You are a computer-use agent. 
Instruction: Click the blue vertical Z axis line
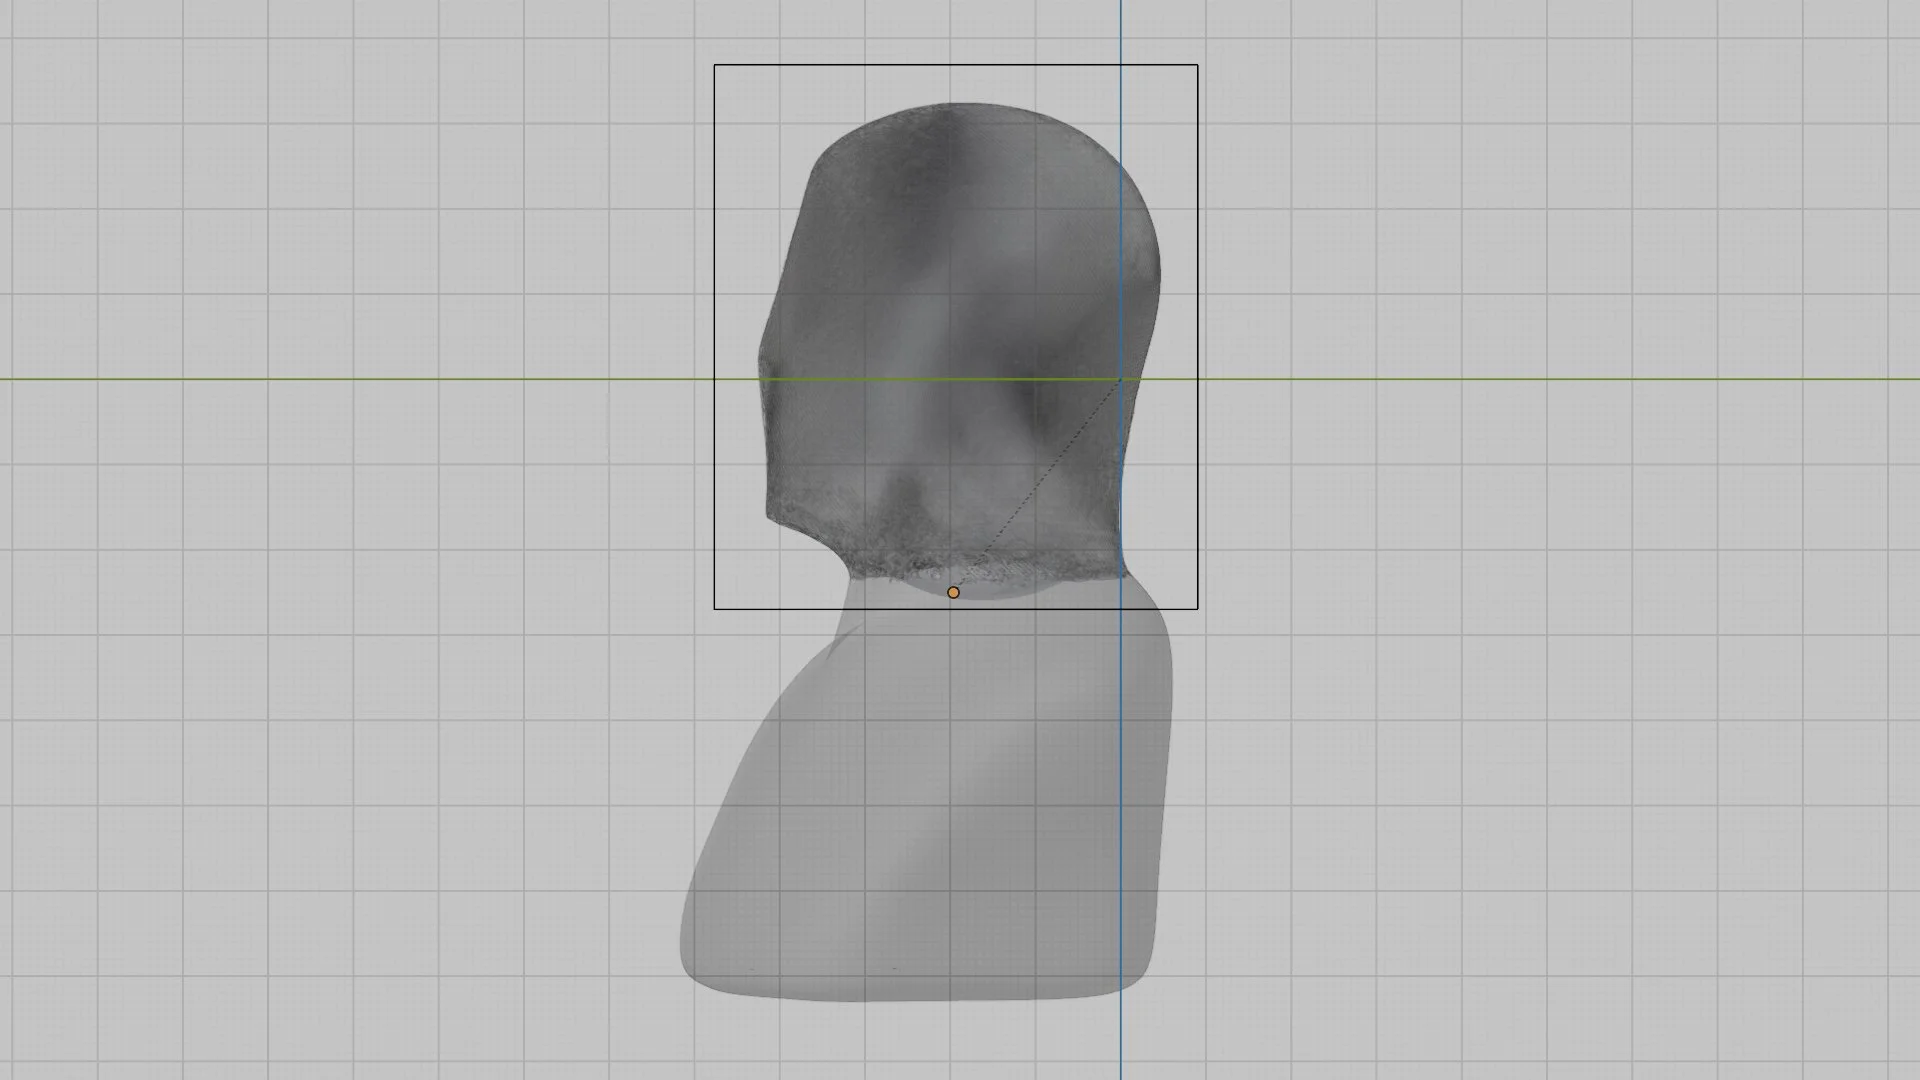[1121, 800]
